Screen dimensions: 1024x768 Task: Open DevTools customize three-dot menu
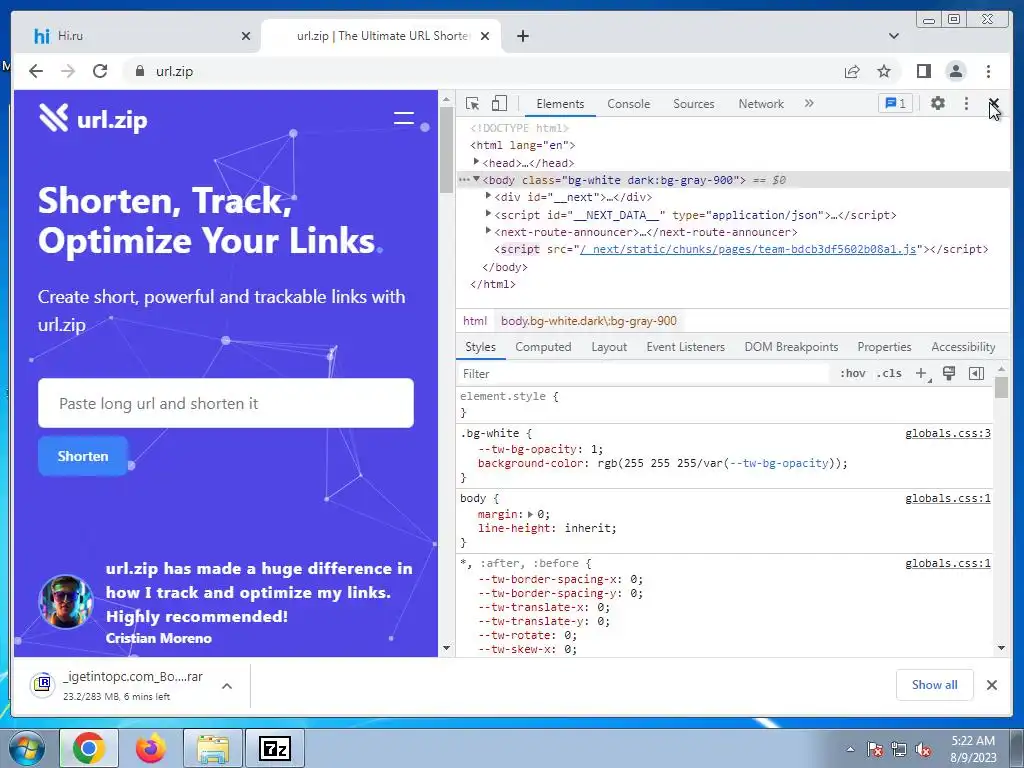pos(966,103)
